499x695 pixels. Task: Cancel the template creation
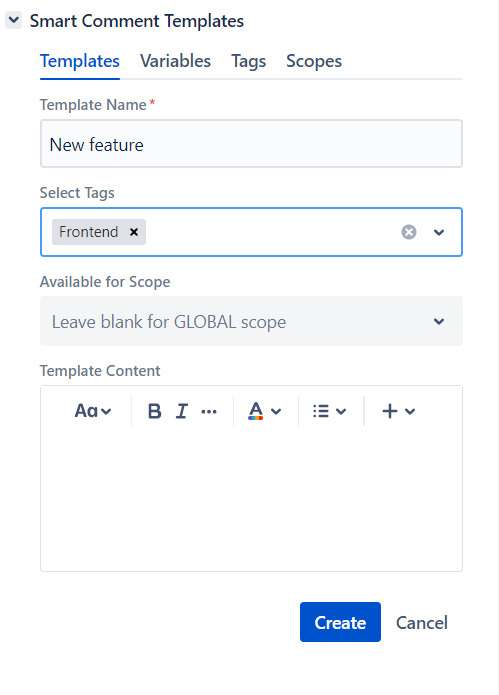coord(421,623)
